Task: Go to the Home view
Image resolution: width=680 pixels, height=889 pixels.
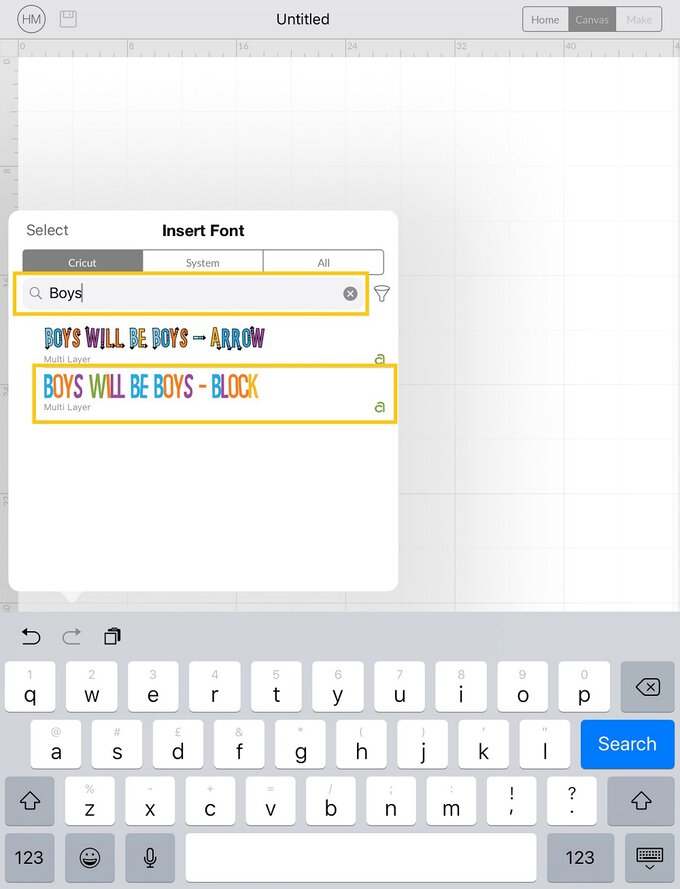Action: pyautogui.click(x=545, y=19)
